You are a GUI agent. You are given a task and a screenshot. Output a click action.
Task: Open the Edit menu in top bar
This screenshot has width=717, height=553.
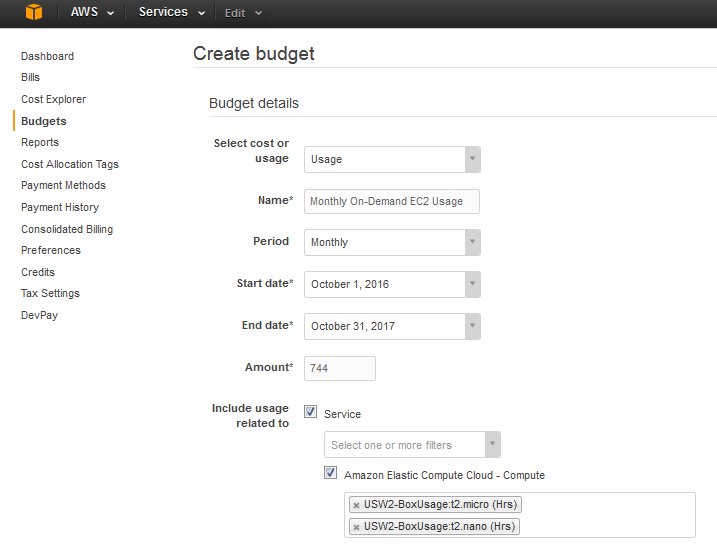pyautogui.click(x=243, y=13)
